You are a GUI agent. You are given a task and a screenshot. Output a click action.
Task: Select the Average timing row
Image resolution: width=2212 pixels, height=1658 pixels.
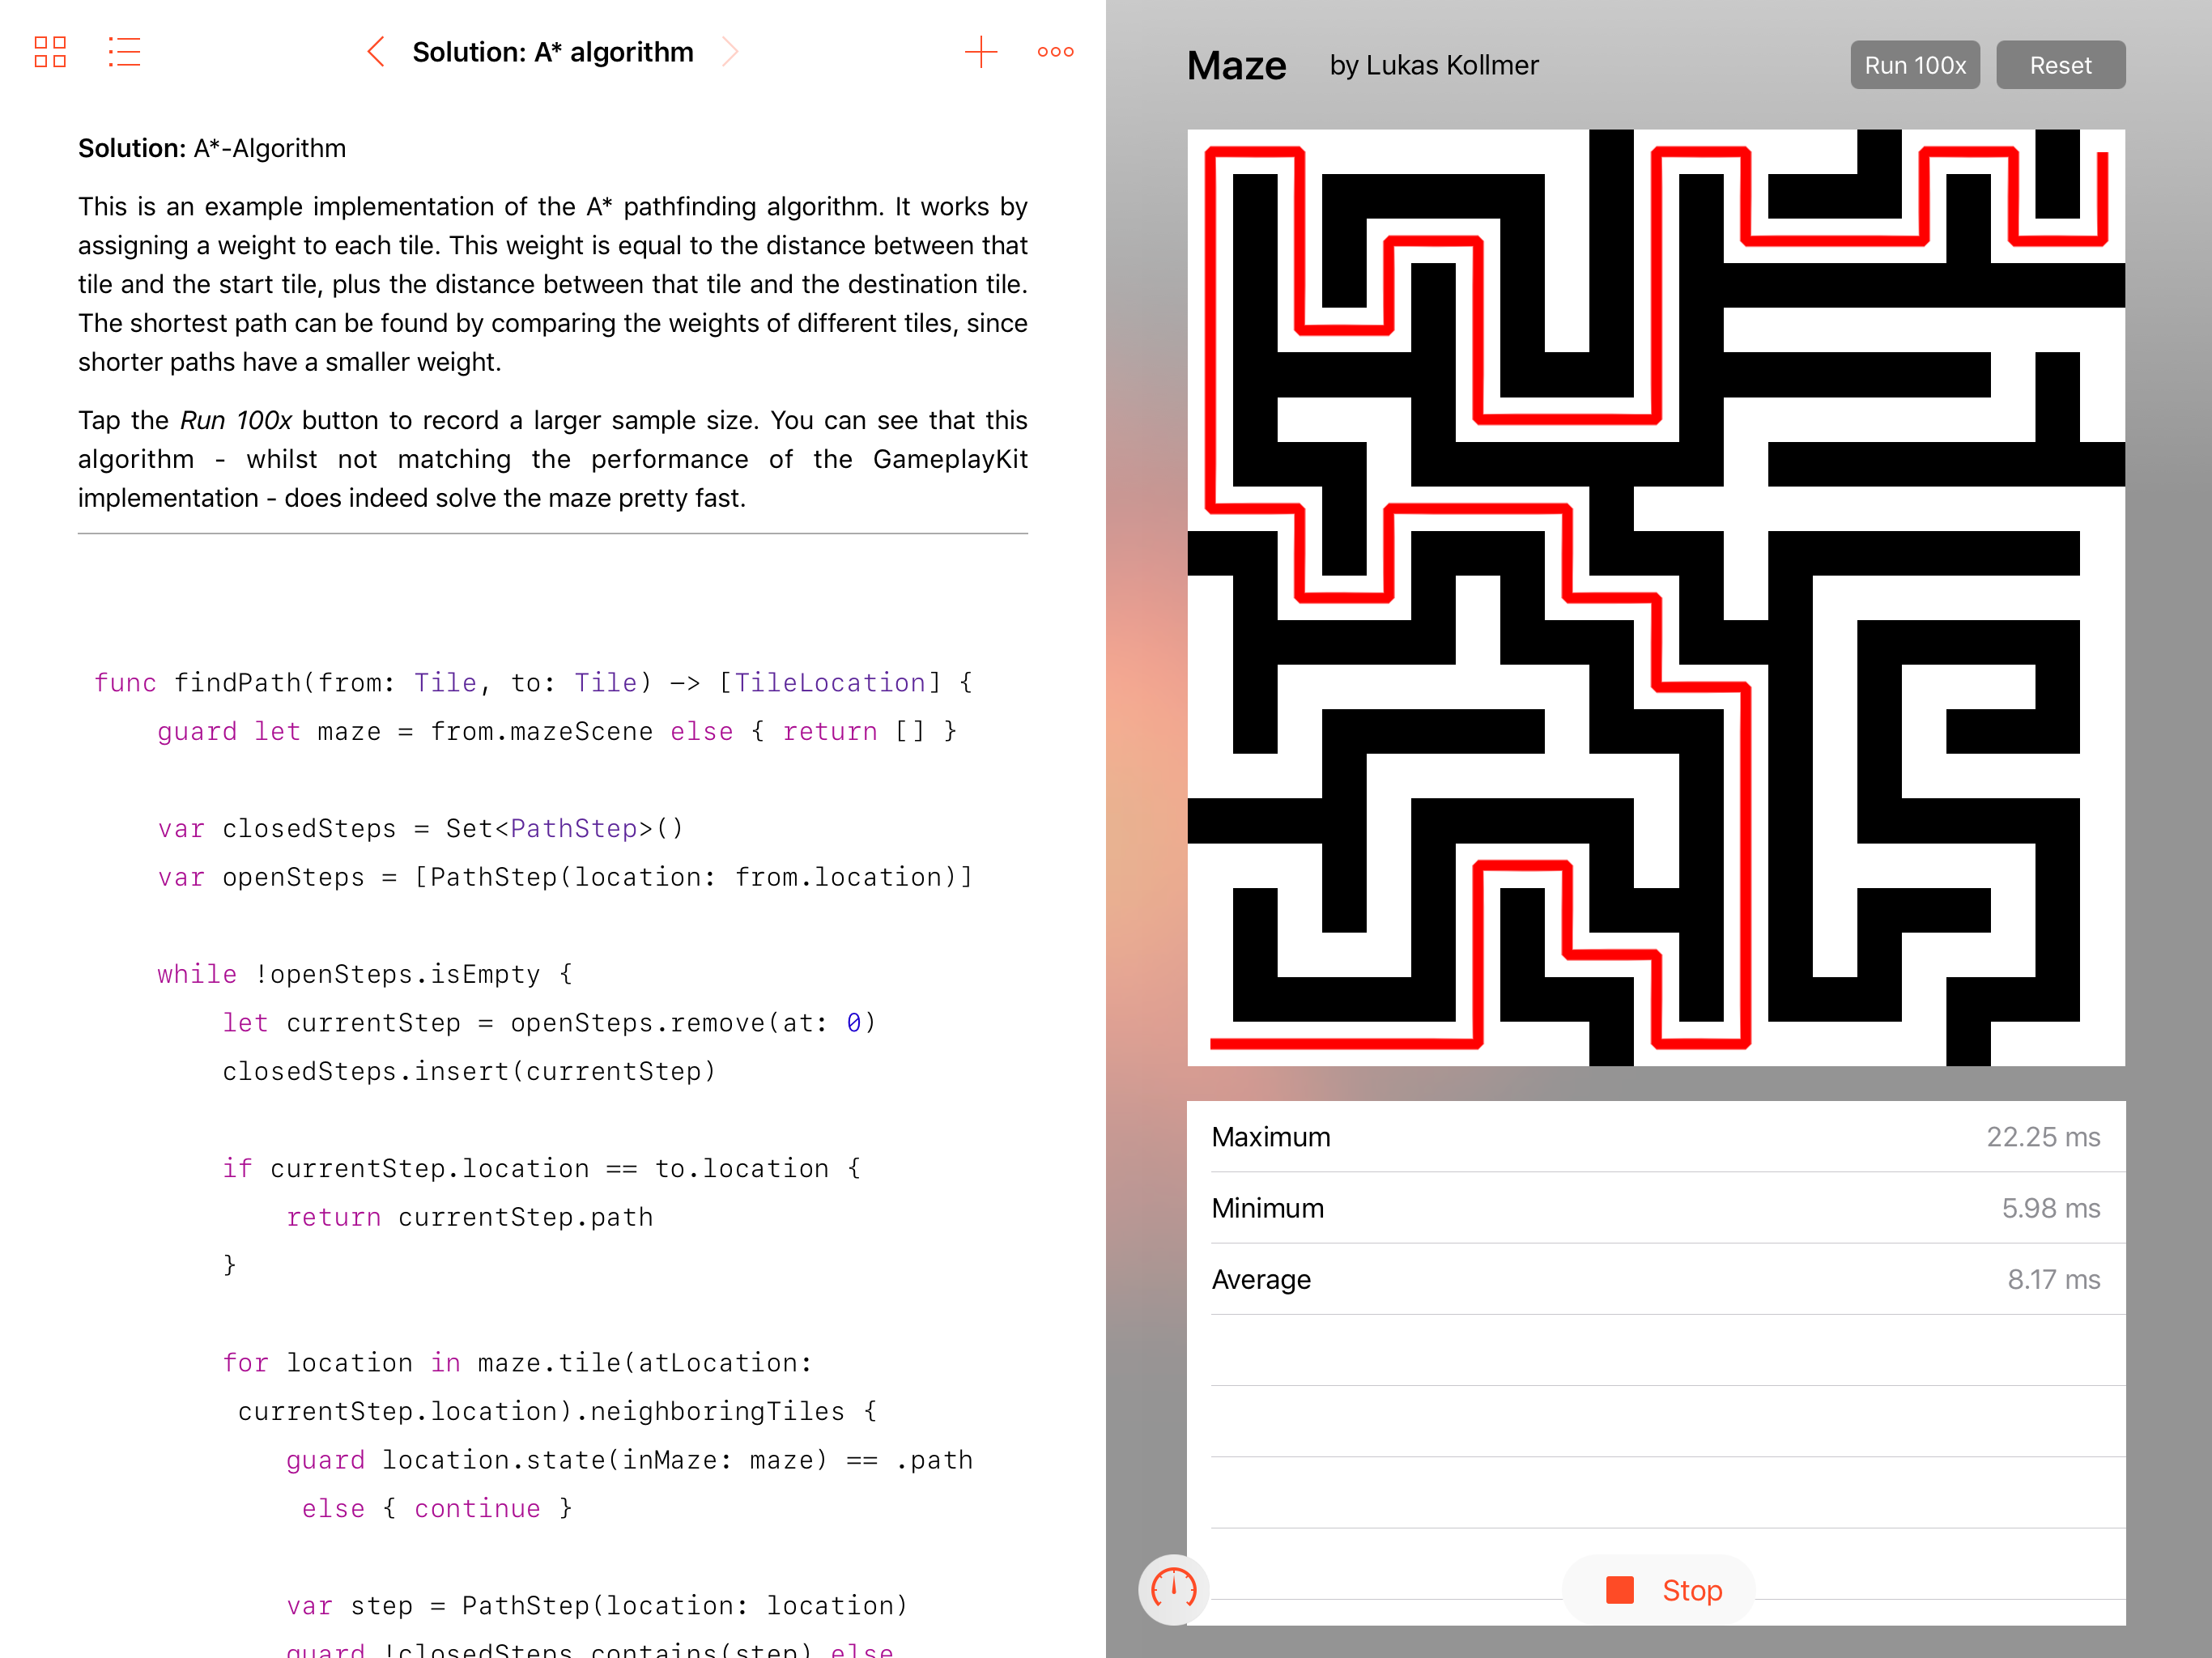point(1655,1279)
